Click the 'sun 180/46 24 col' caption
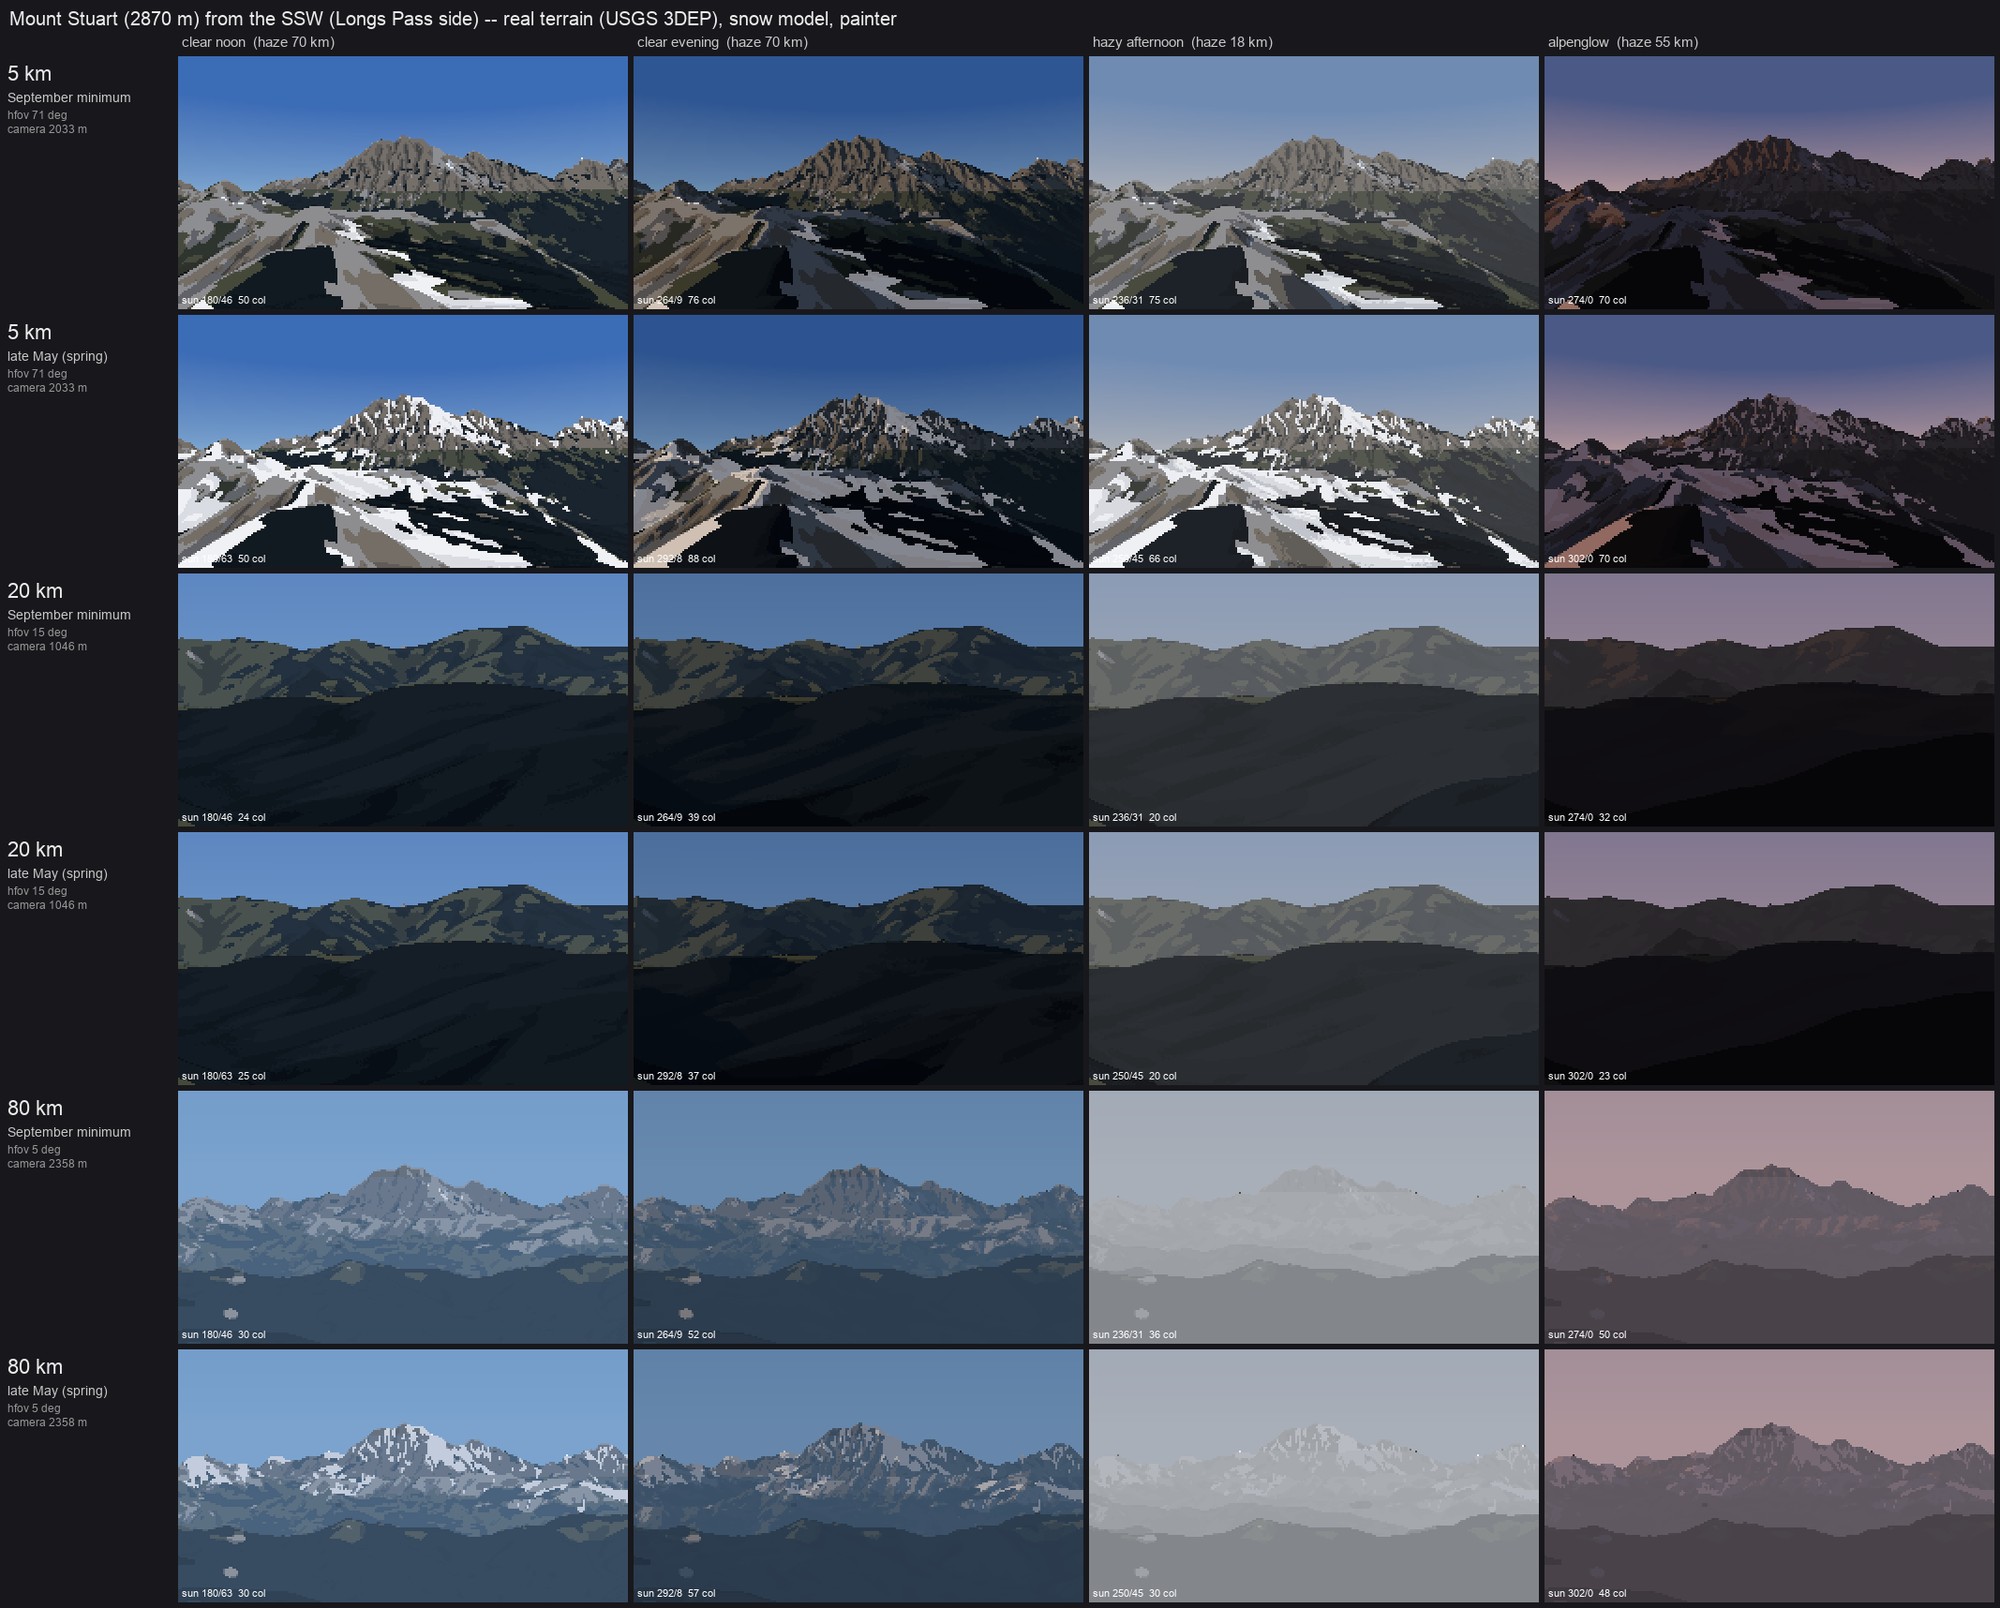The height and width of the screenshot is (1608, 2000). click(x=224, y=817)
